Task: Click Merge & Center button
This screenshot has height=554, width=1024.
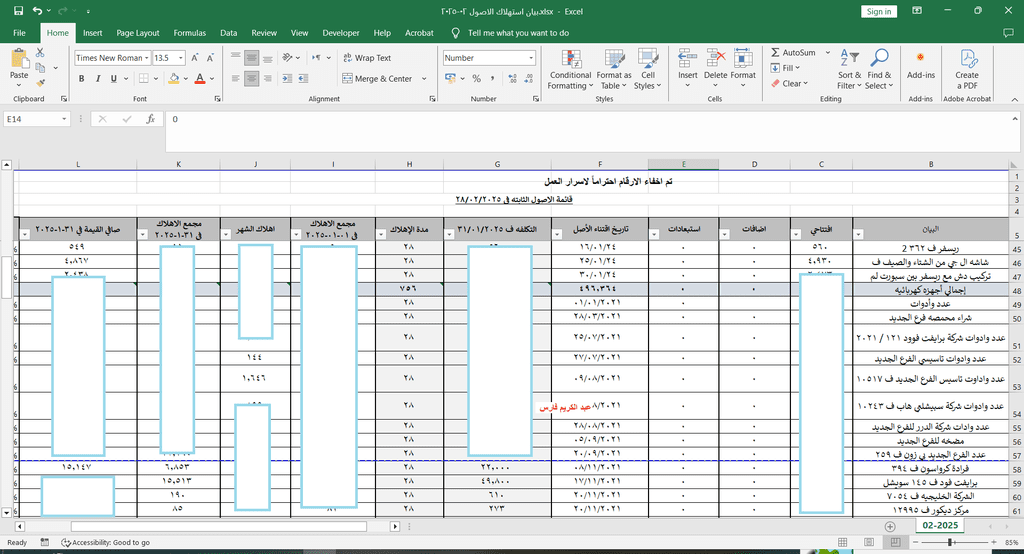Action: (x=377, y=78)
